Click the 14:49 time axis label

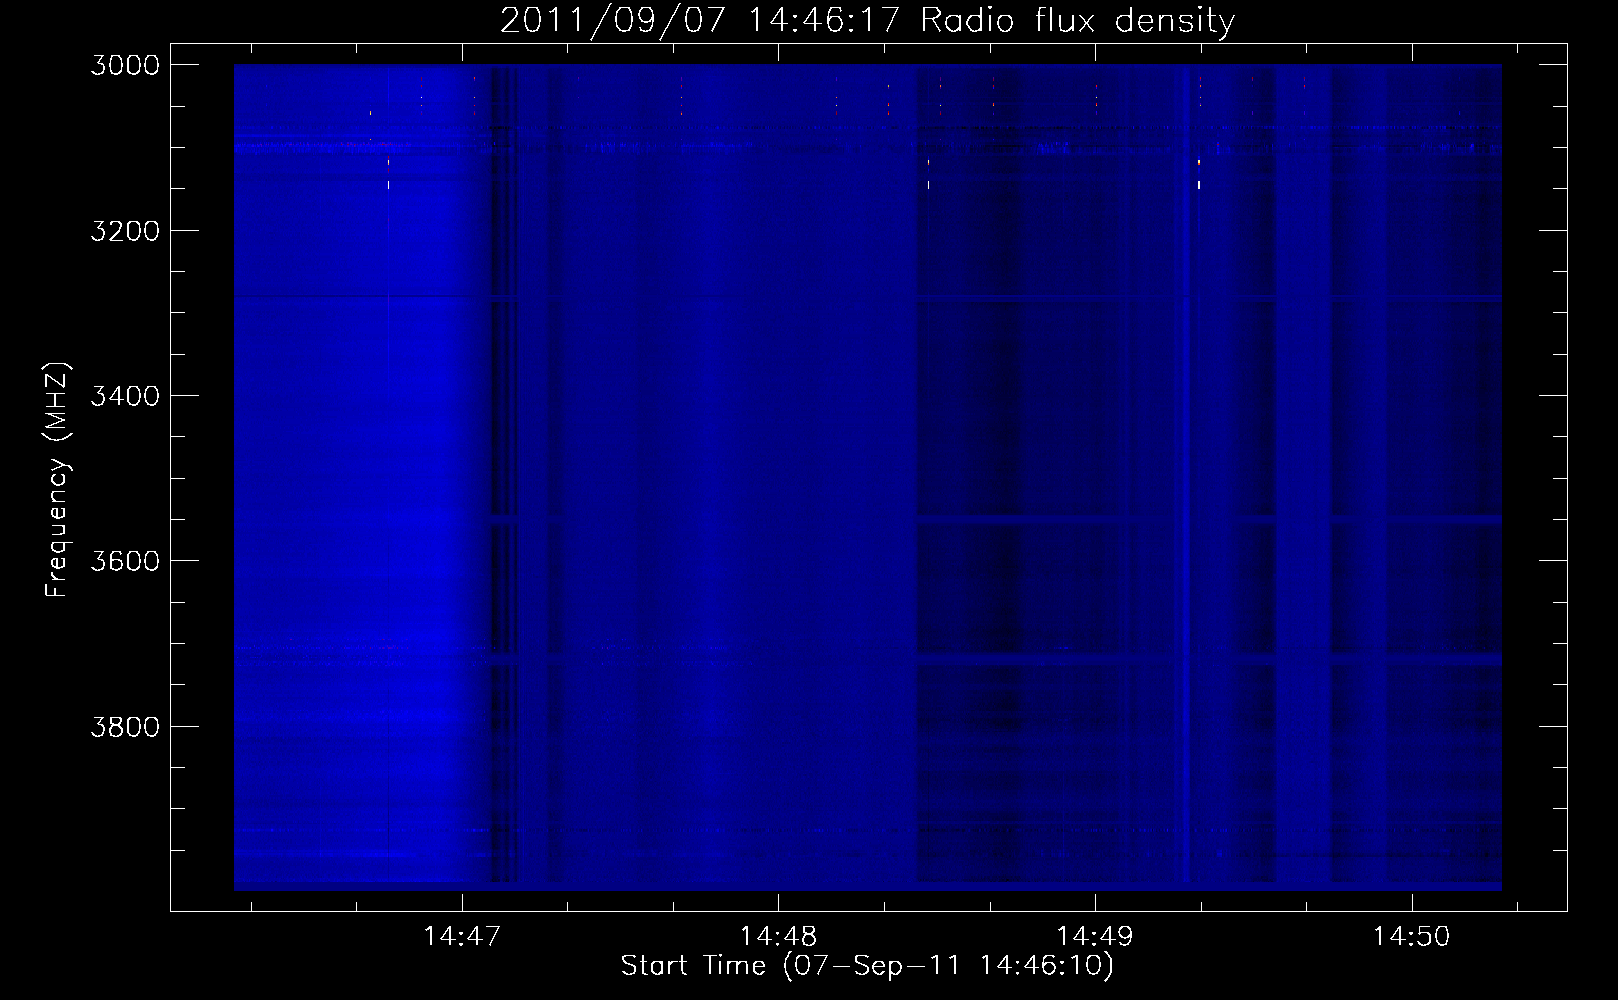[x=1095, y=937]
